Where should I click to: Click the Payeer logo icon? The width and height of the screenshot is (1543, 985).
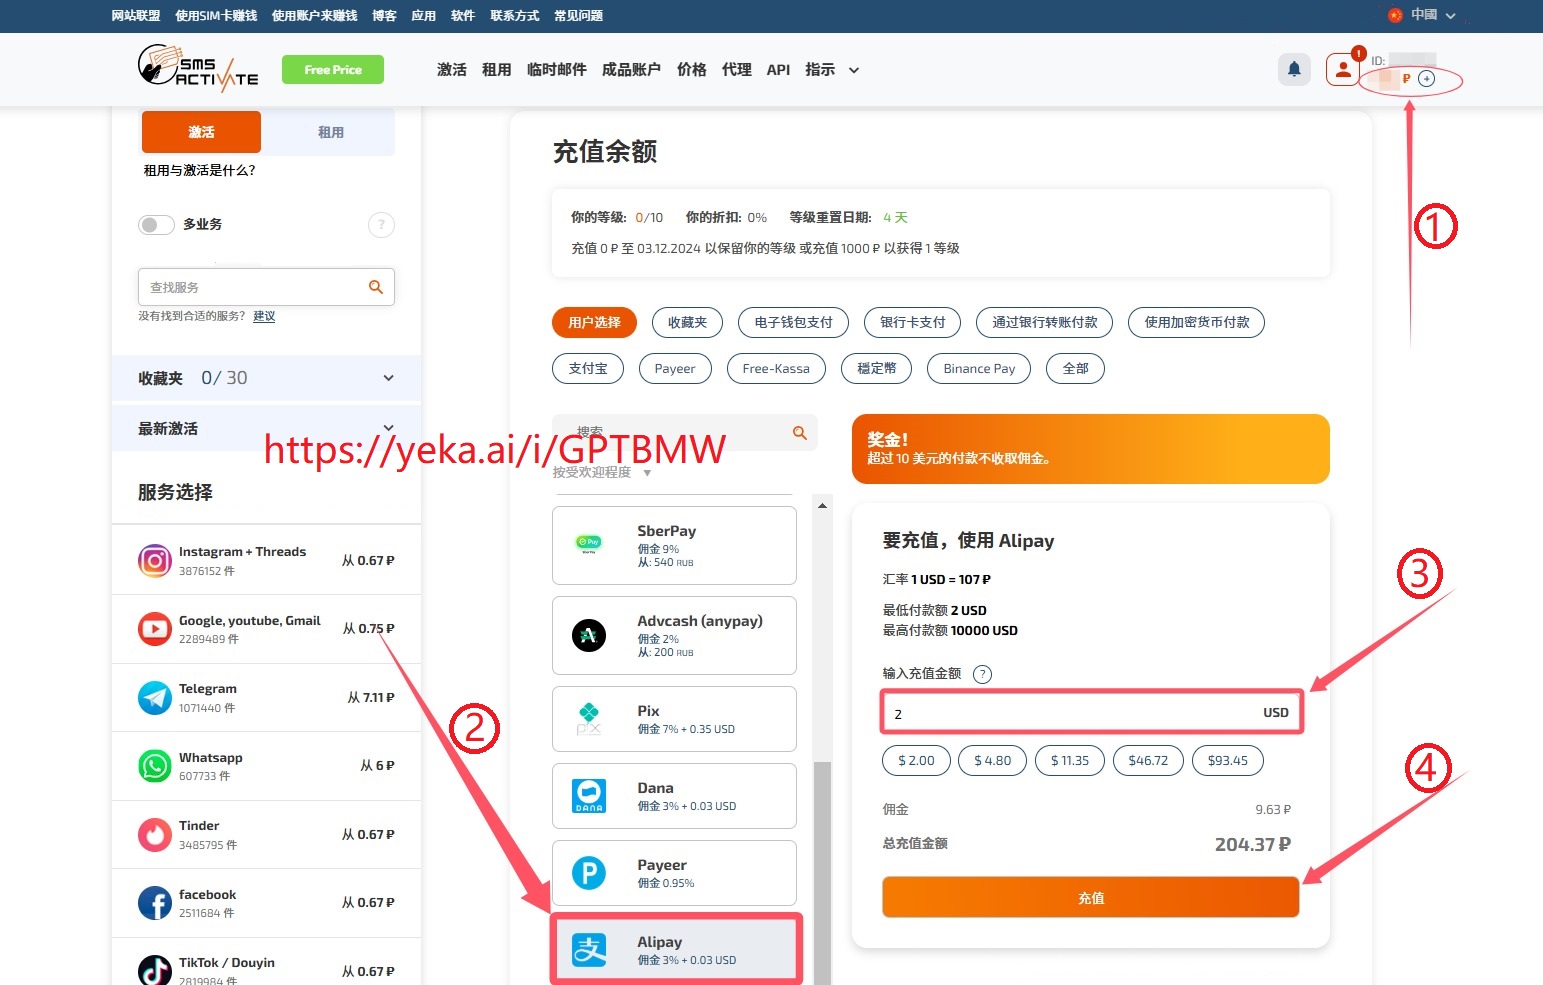(589, 873)
